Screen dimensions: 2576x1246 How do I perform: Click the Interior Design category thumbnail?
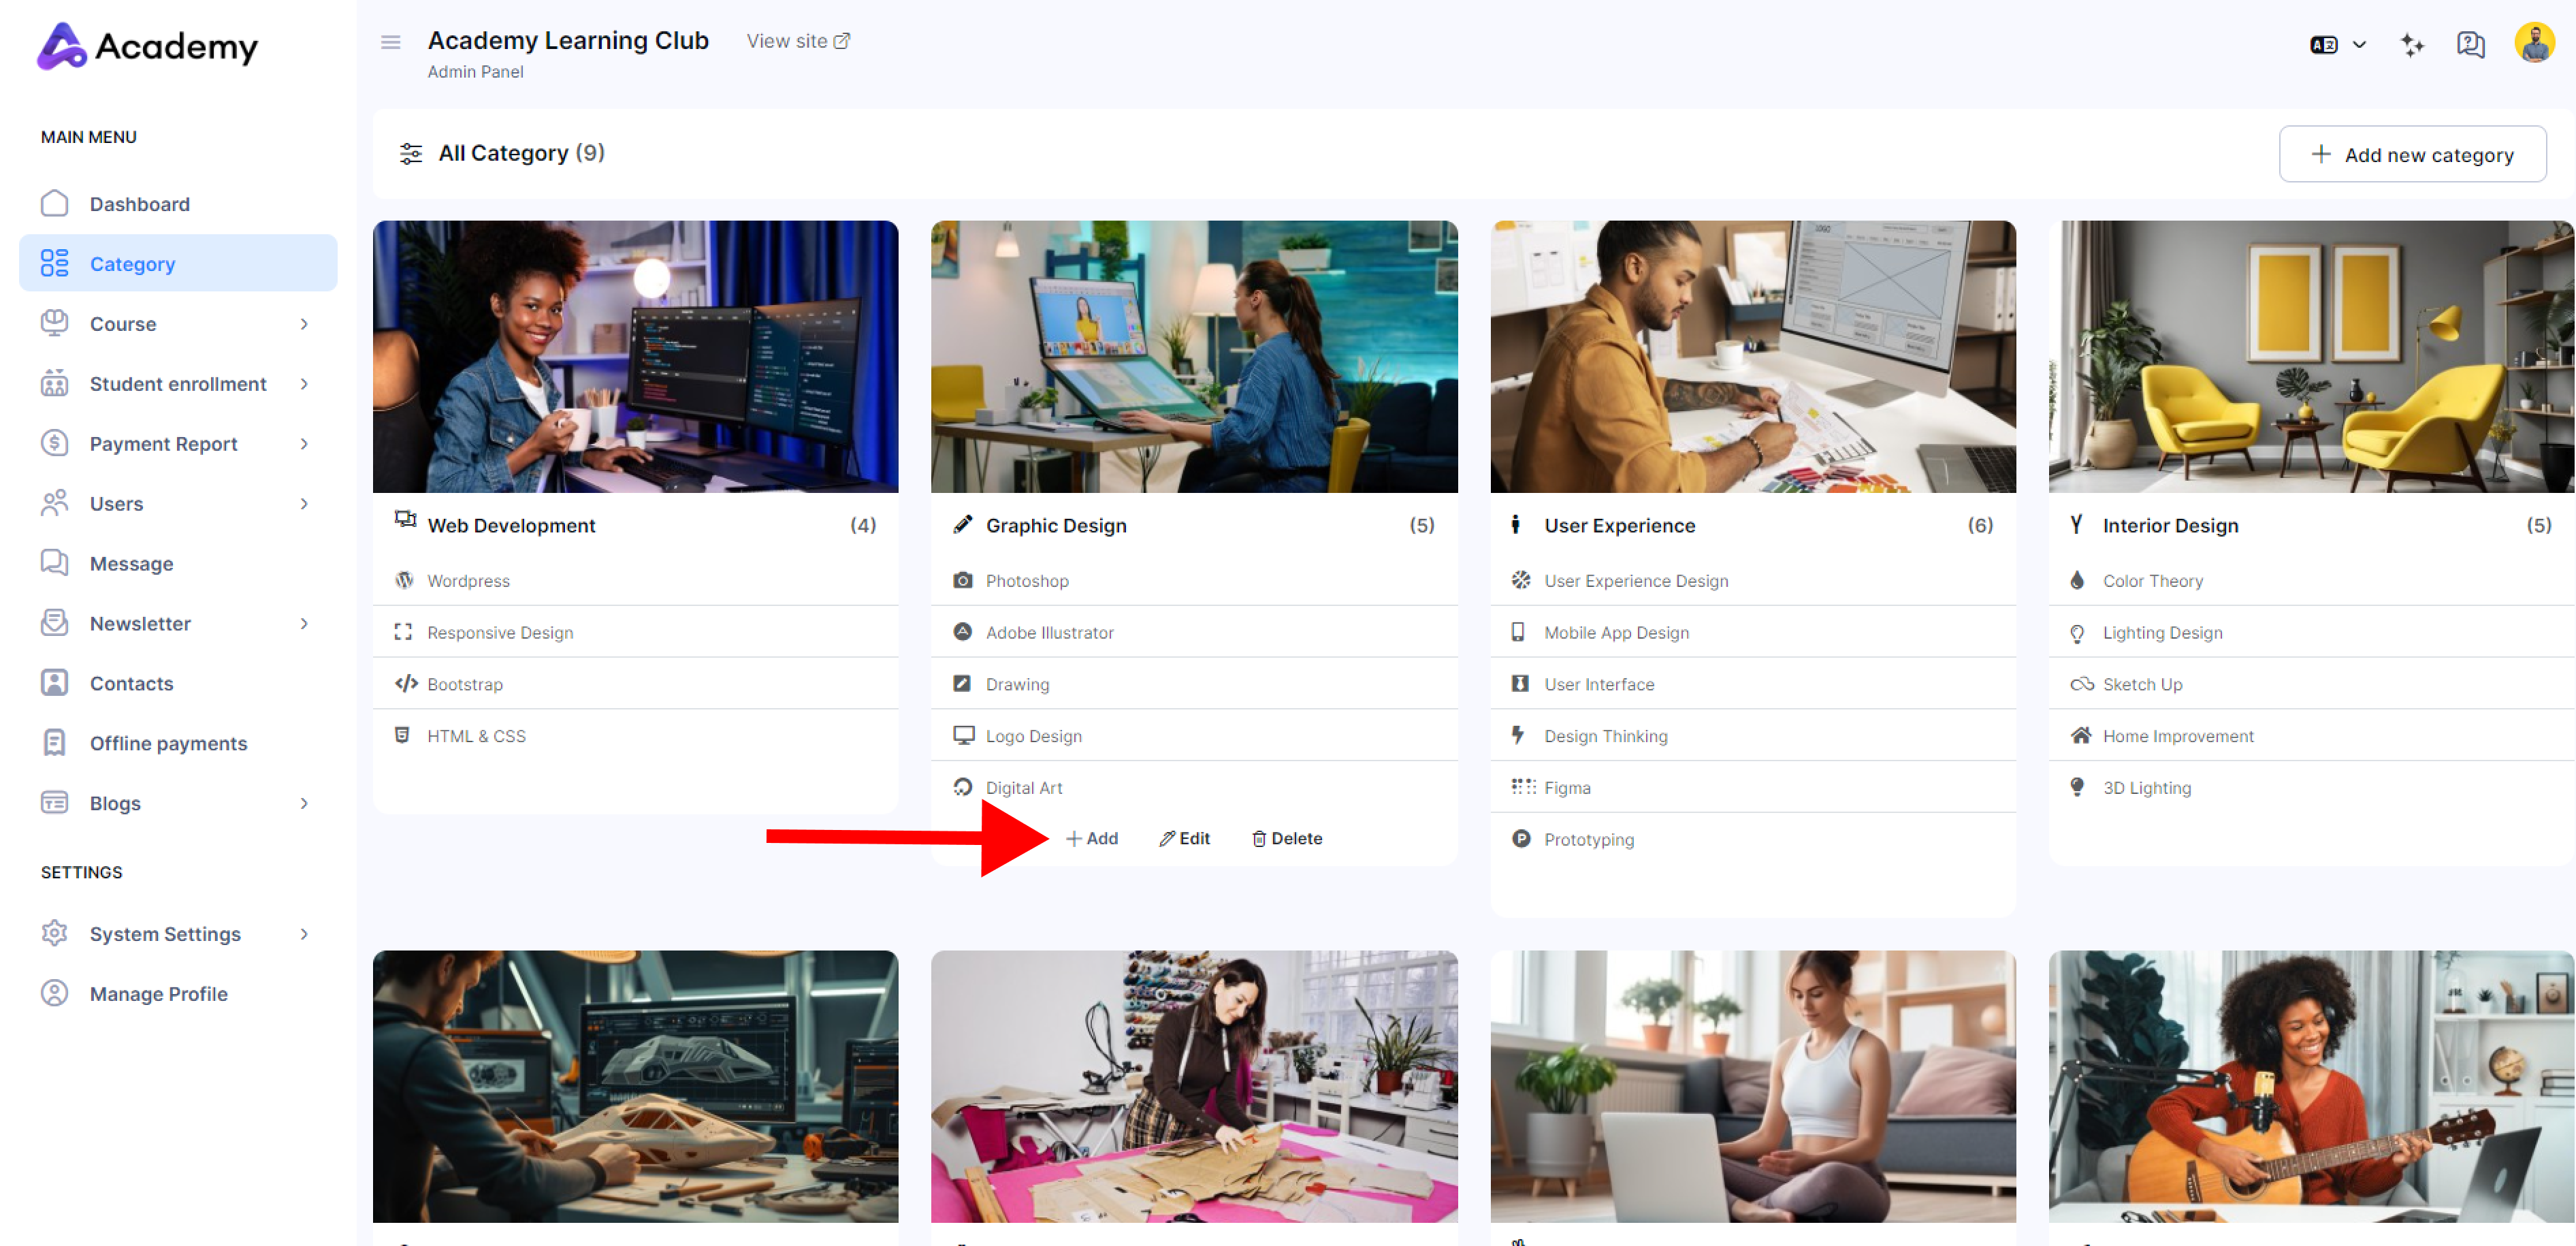pos(2310,356)
